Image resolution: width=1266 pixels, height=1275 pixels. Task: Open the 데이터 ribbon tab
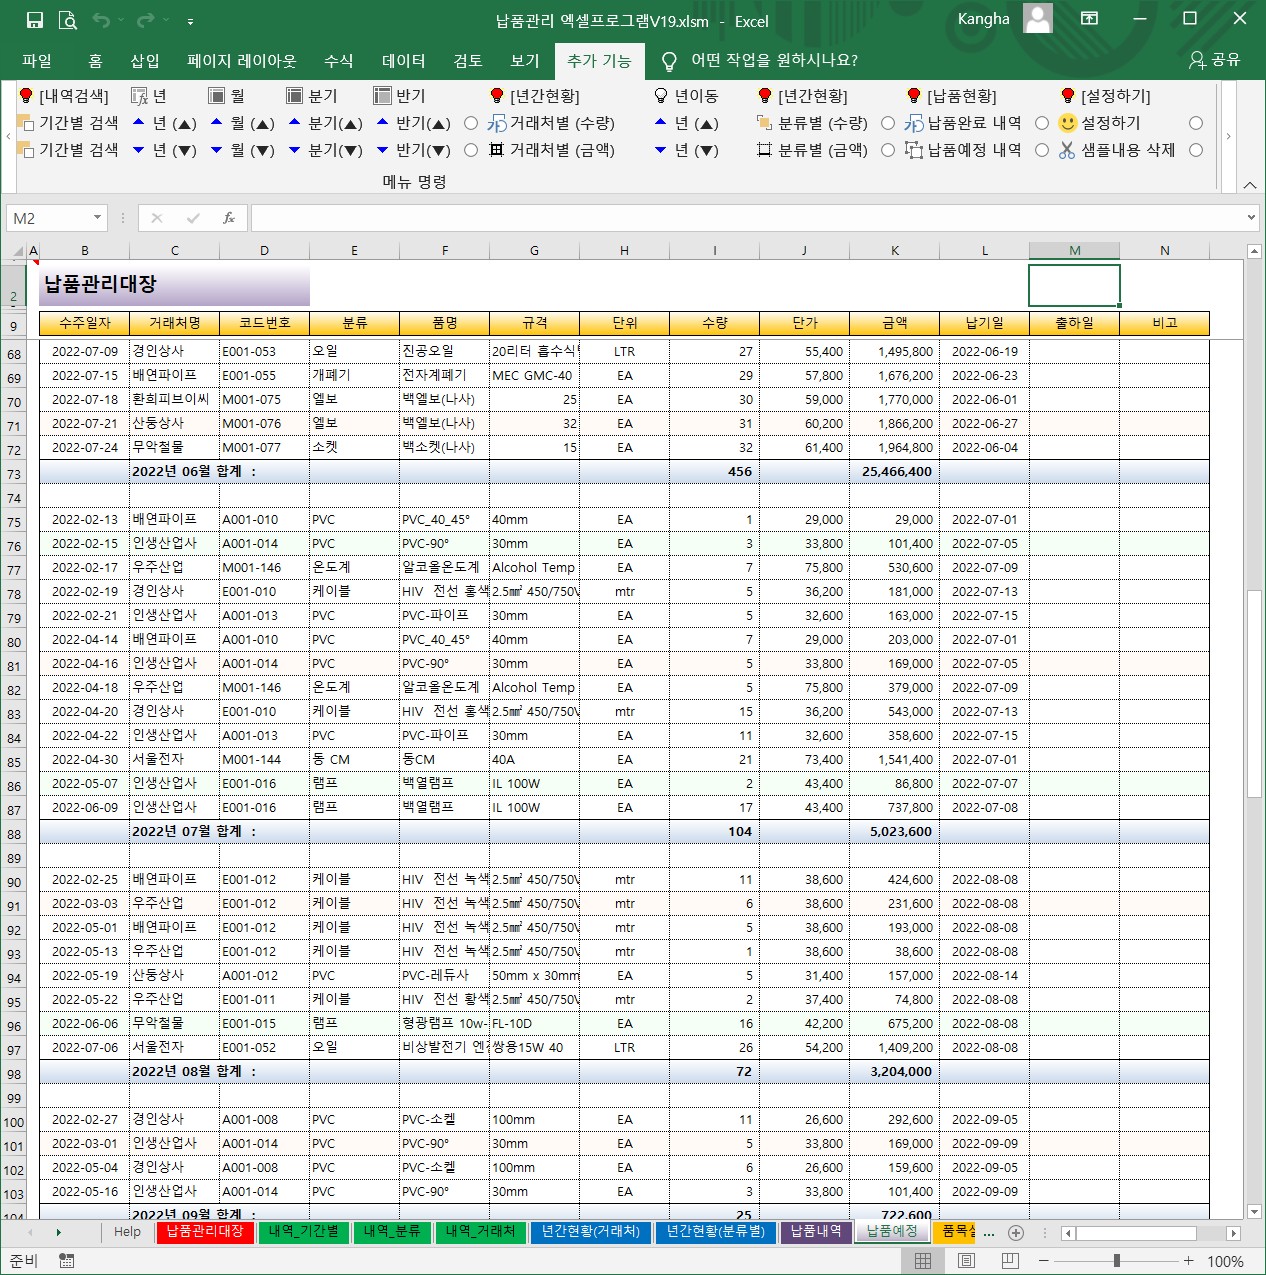click(404, 61)
